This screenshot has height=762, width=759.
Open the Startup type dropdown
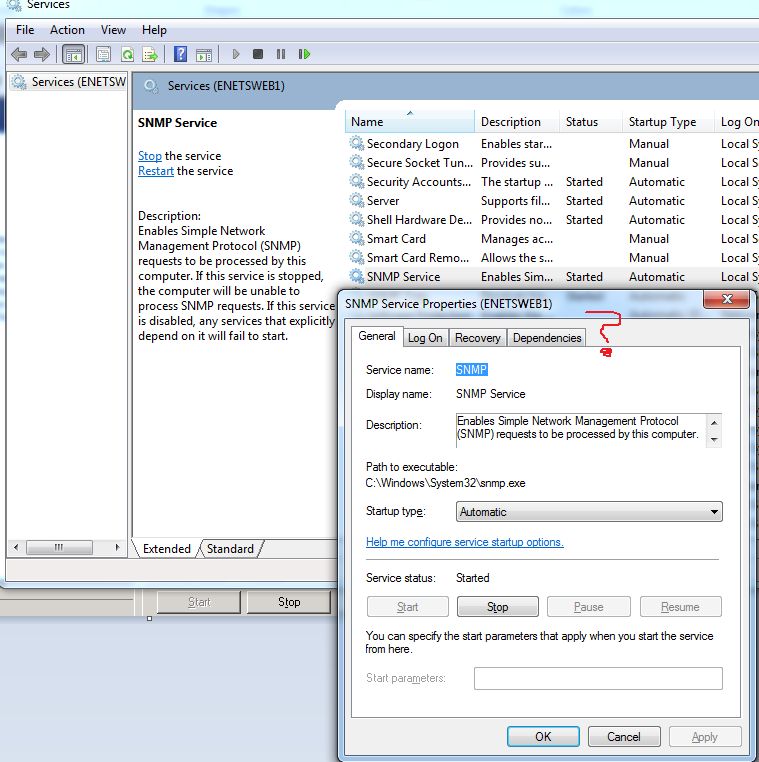click(589, 512)
